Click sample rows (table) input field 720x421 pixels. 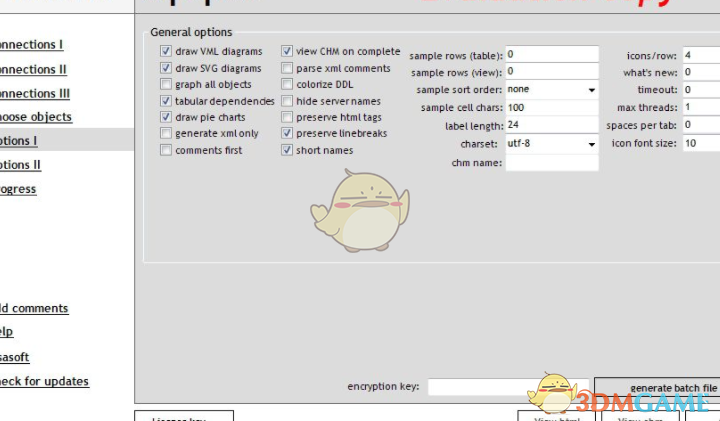coord(552,54)
